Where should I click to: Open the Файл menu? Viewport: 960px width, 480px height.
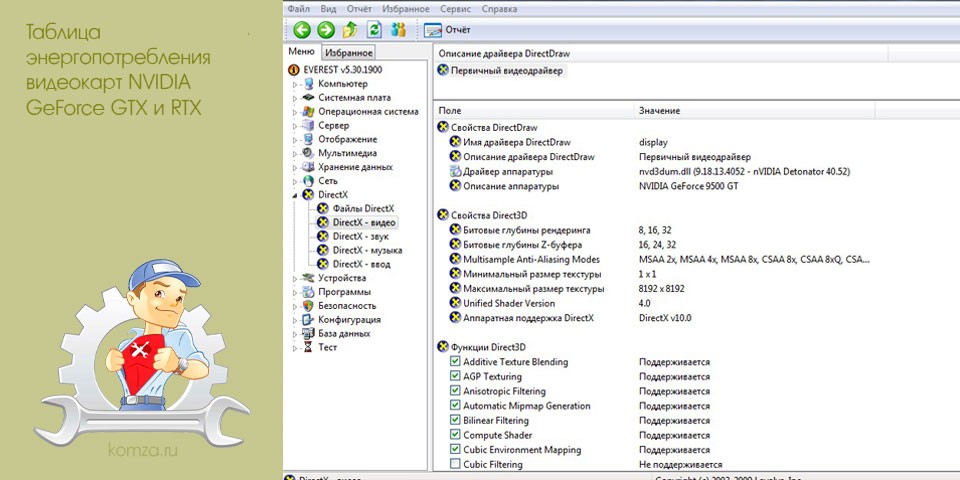pos(298,9)
